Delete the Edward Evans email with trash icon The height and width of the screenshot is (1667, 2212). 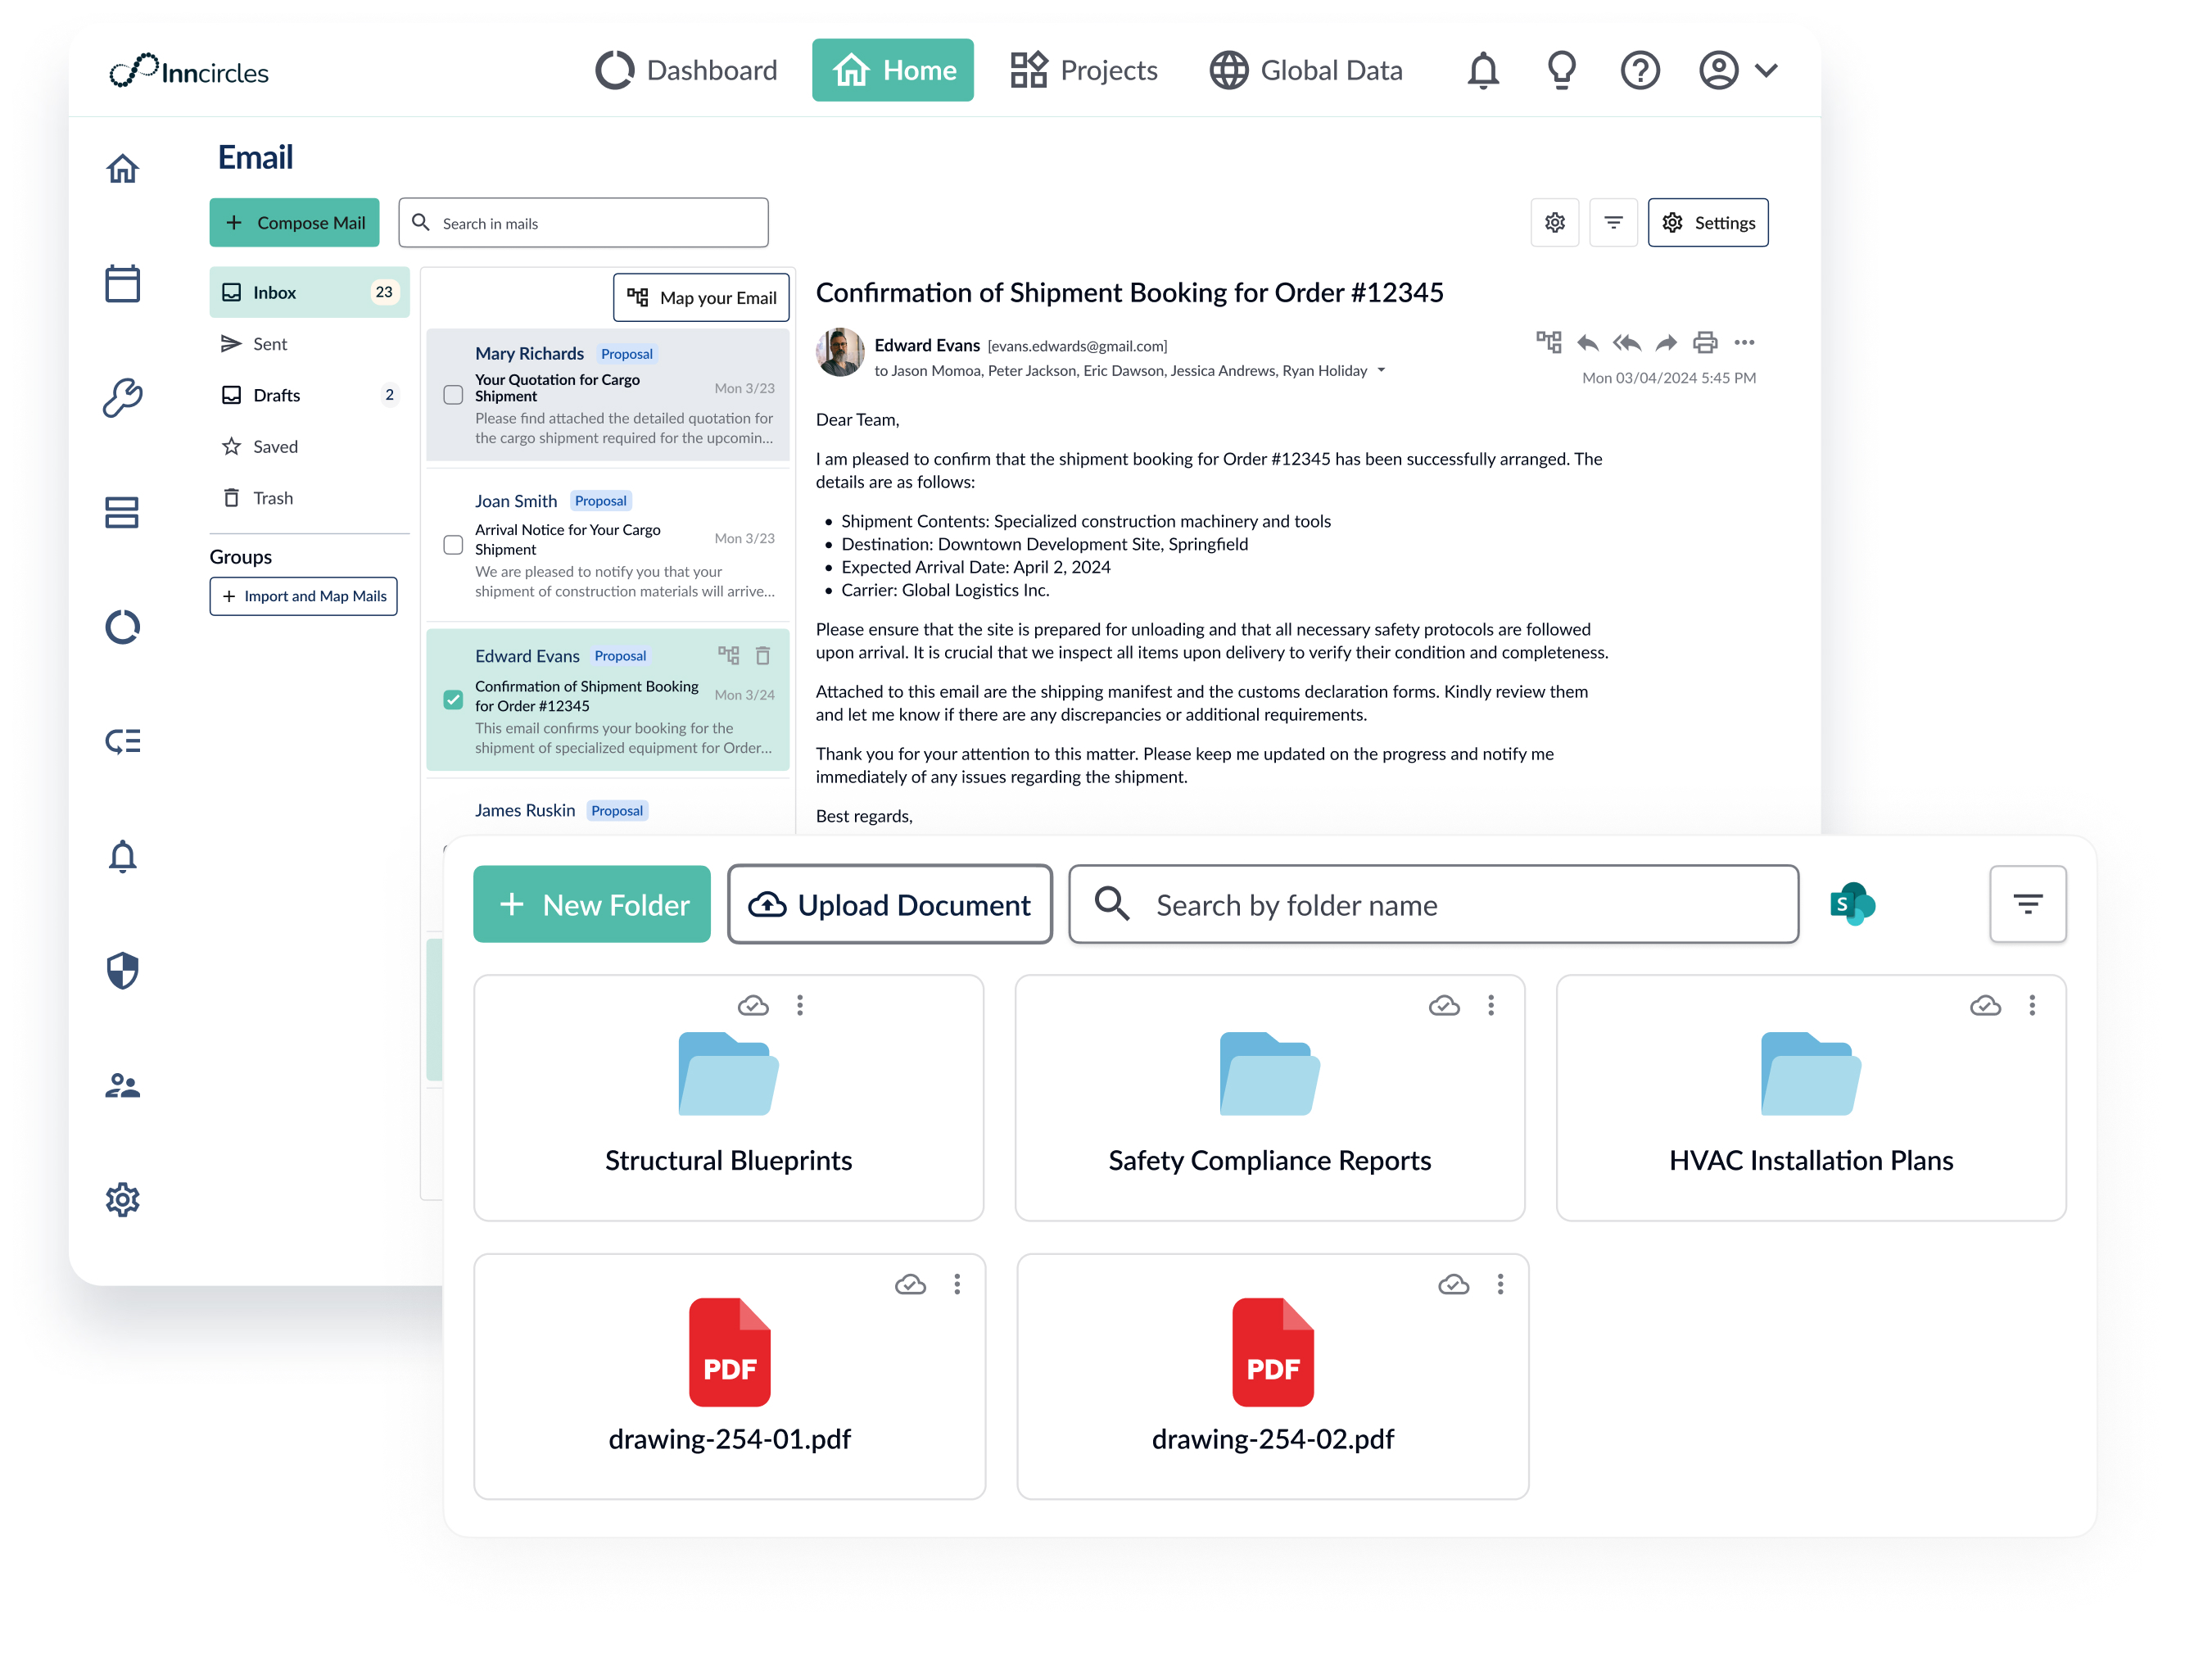coord(763,656)
